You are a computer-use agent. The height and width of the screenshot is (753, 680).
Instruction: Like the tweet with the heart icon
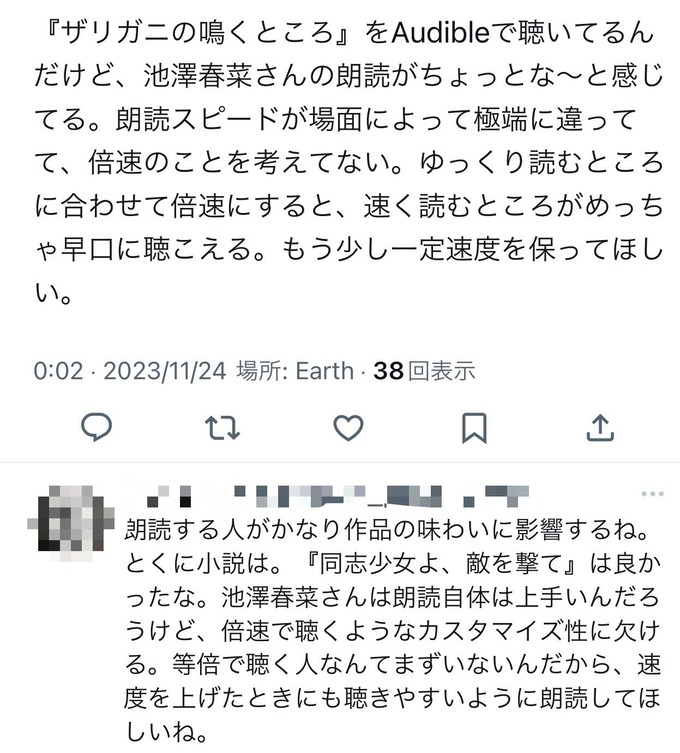coord(348,427)
